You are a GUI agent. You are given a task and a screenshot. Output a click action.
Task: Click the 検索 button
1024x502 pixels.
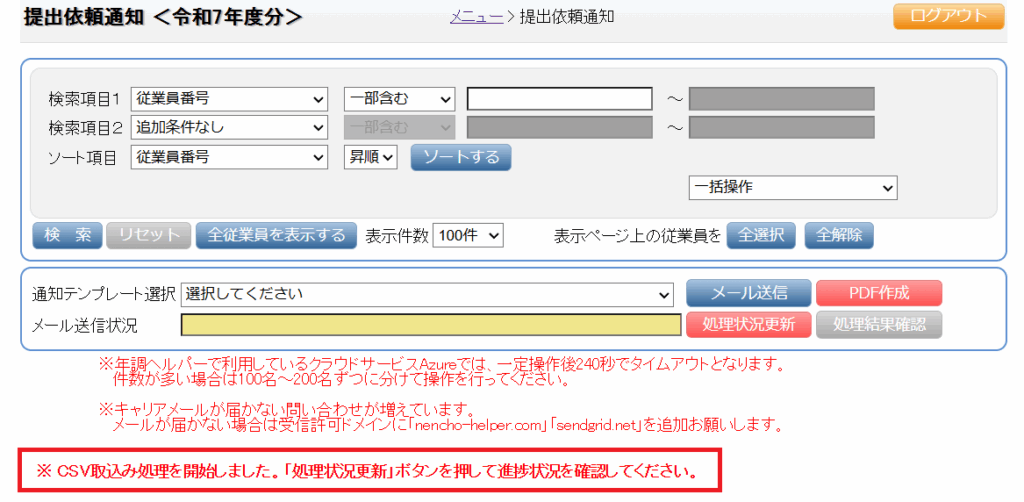click(67, 235)
